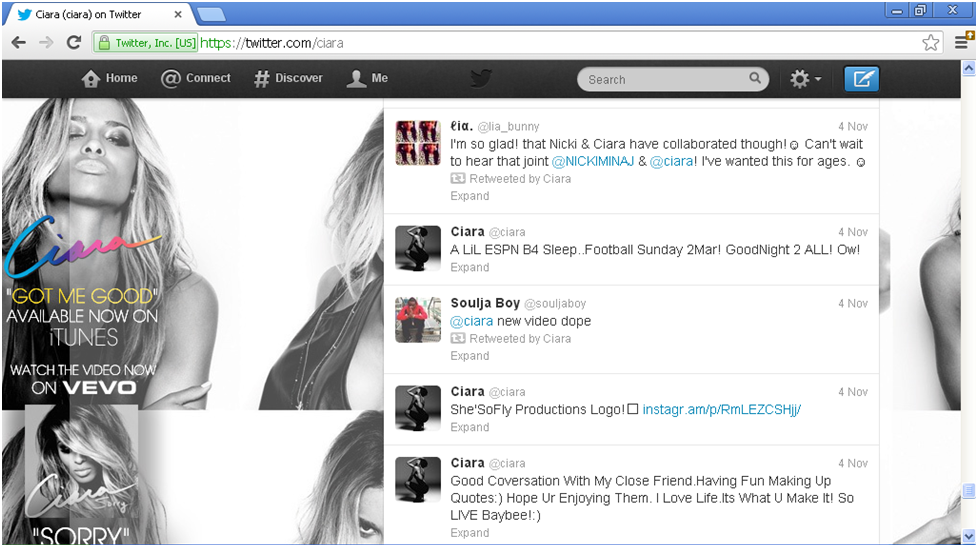The image size is (976, 545).
Task: Close the Ciara on Twitter tab
Action: tap(178, 14)
